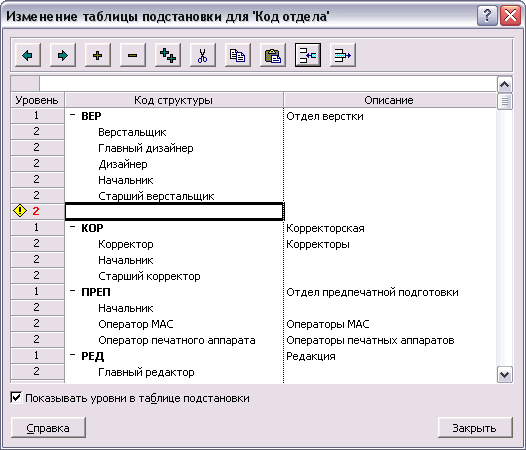Image resolution: width=526 pixels, height=450 pixels.
Task: Toggle 'Показывать уровни в таблице подстановки' checkbox
Action: click(x=16, y=398)
